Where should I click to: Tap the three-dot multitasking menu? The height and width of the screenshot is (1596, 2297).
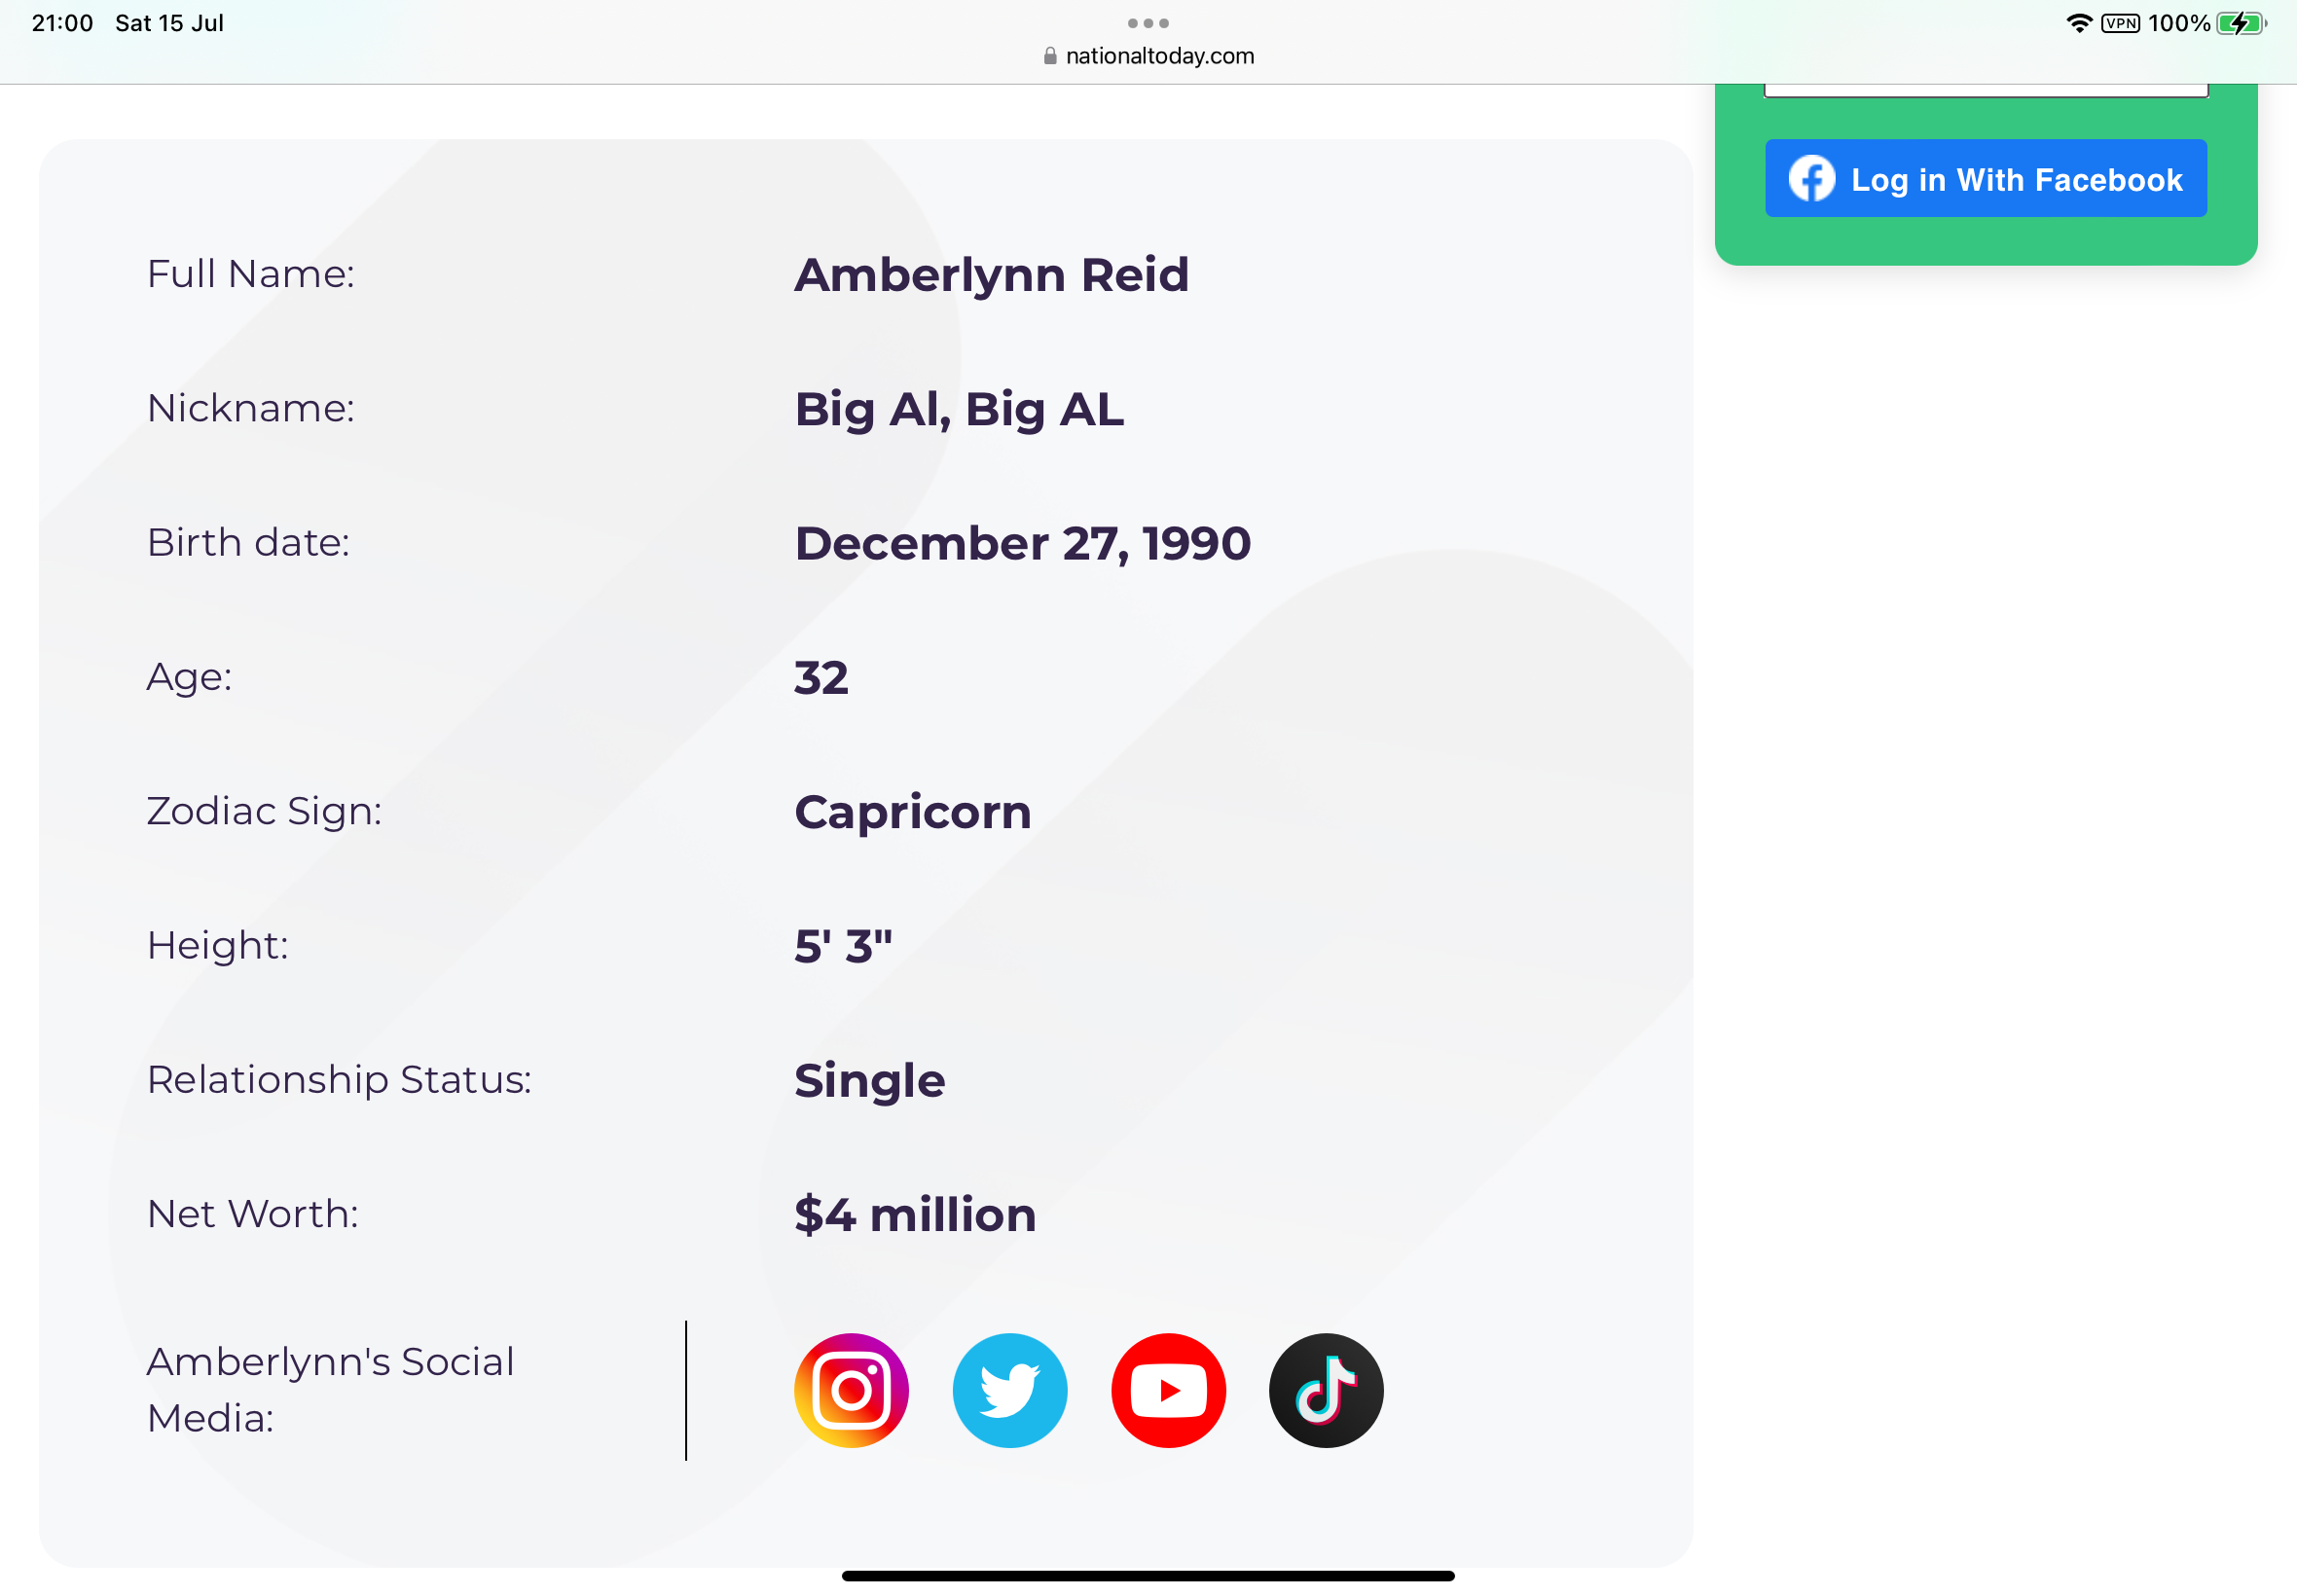(x=1148, y=23)
